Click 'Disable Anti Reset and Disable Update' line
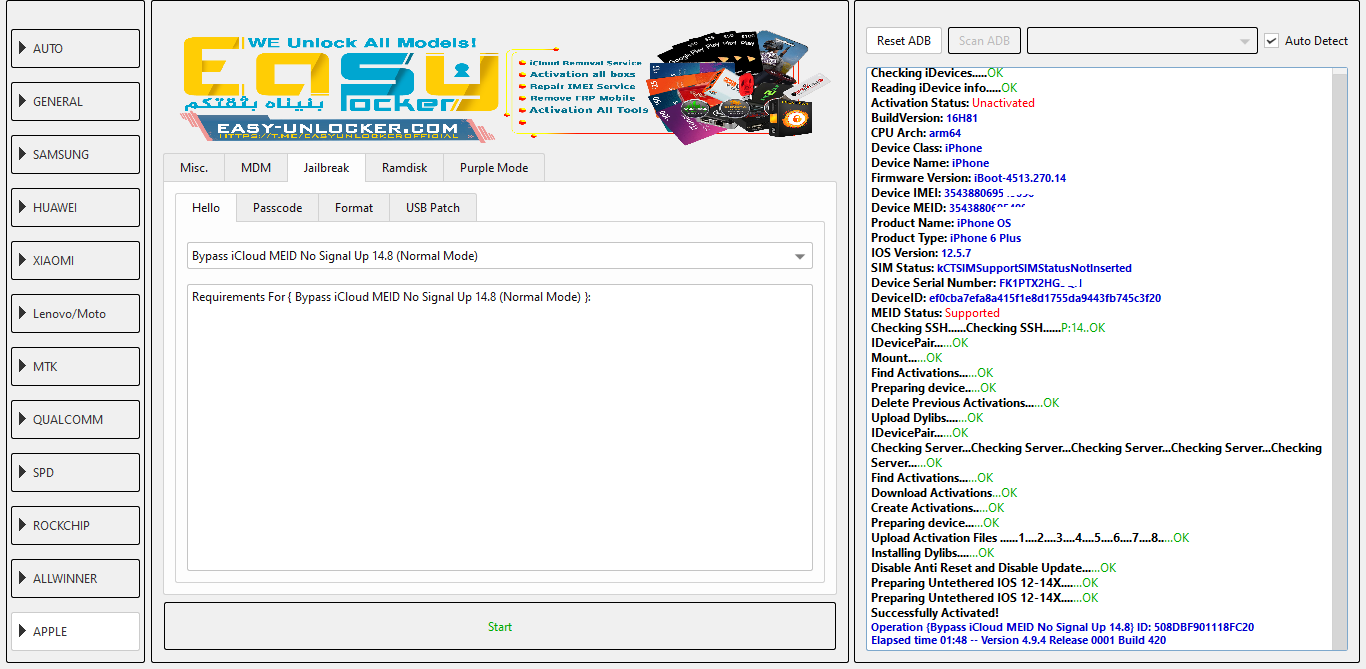 (993, 568)
